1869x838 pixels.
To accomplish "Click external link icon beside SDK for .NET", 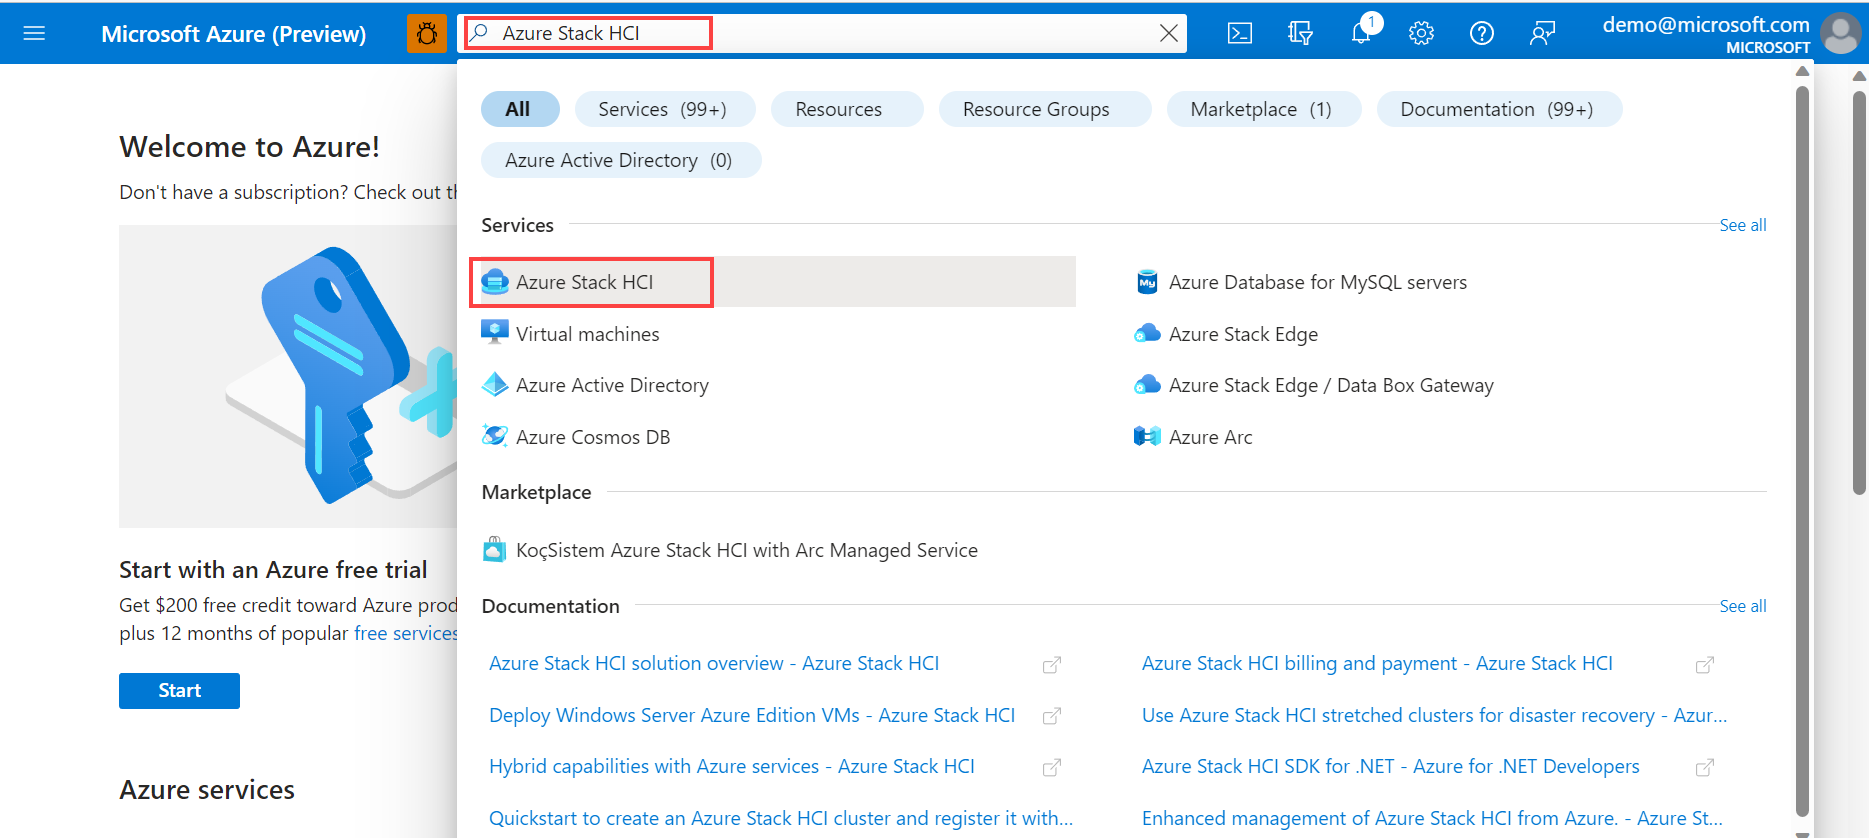I will [1705, 768].
